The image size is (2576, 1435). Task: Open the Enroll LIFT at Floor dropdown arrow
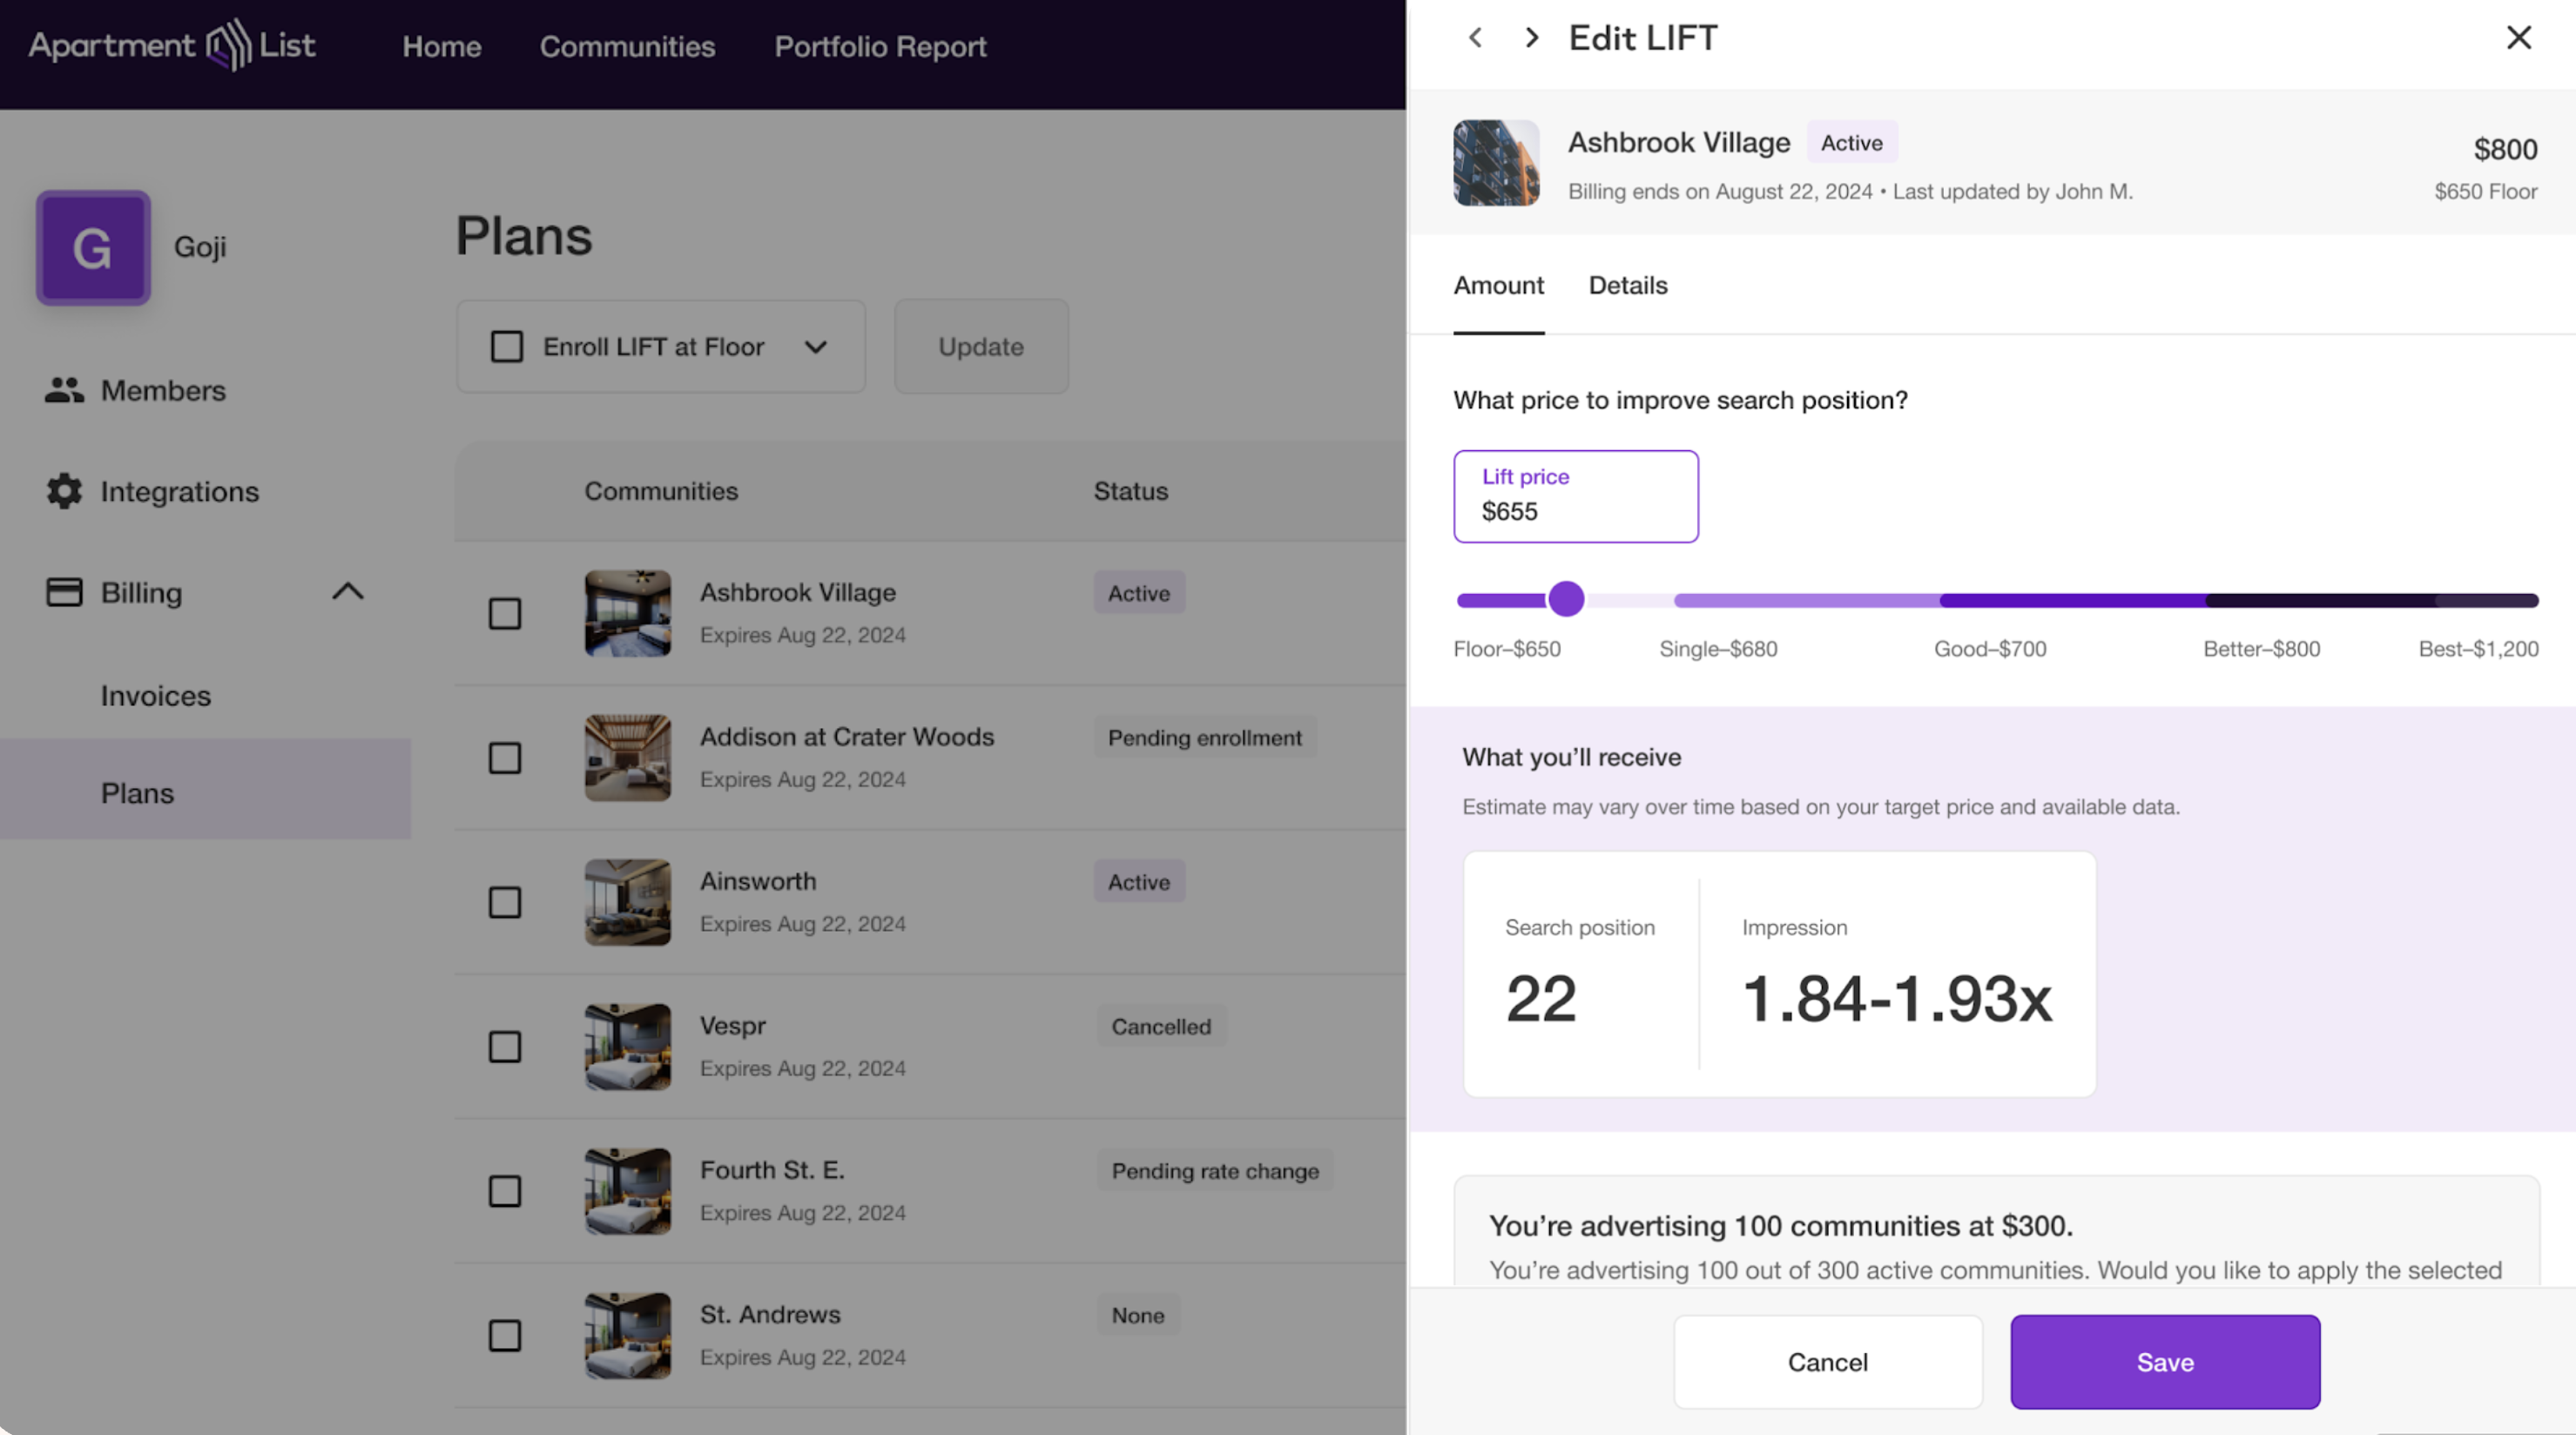click(x=816, y=347)
